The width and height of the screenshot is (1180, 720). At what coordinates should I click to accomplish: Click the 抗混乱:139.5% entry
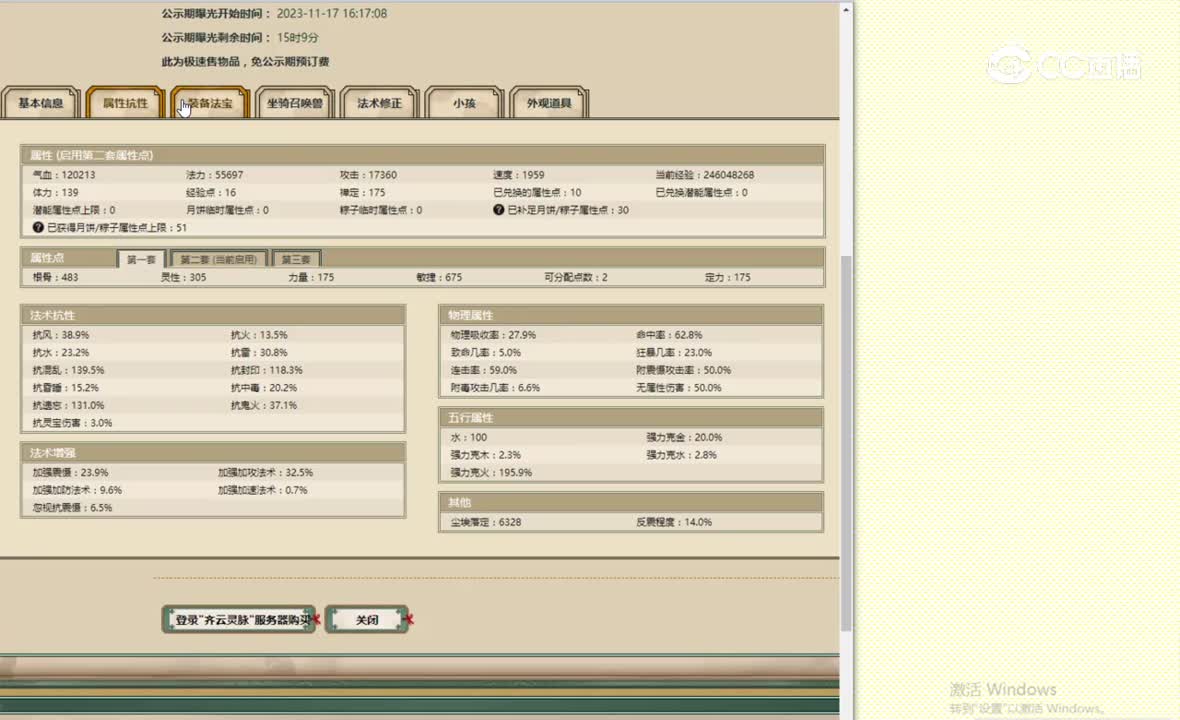tap(68, 370)
